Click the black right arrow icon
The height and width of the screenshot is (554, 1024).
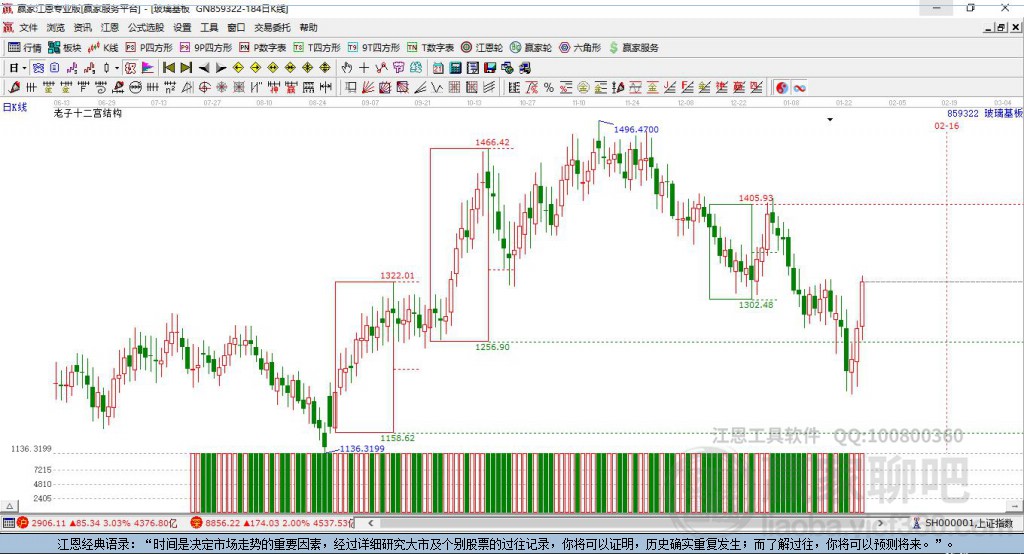pos(221,68)
